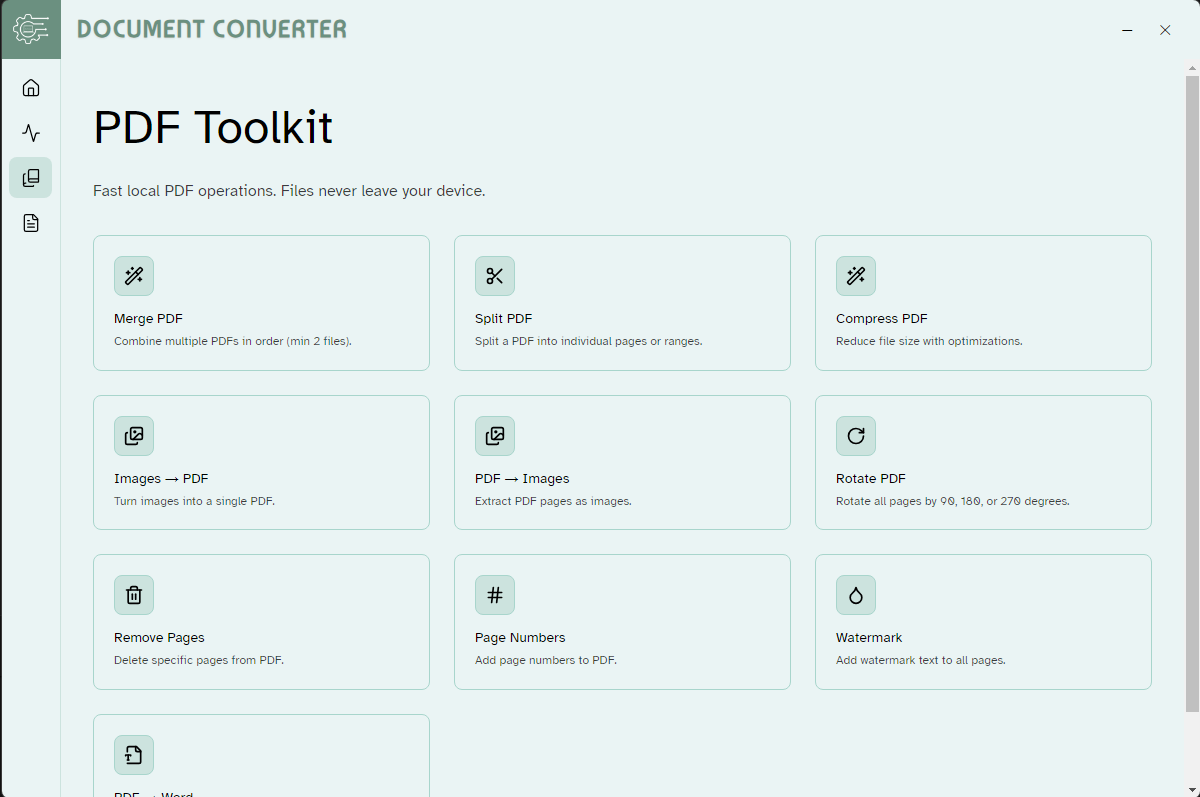Open the Merge PDF card title
1200x797 pixels.
click(x=148, y=319)
